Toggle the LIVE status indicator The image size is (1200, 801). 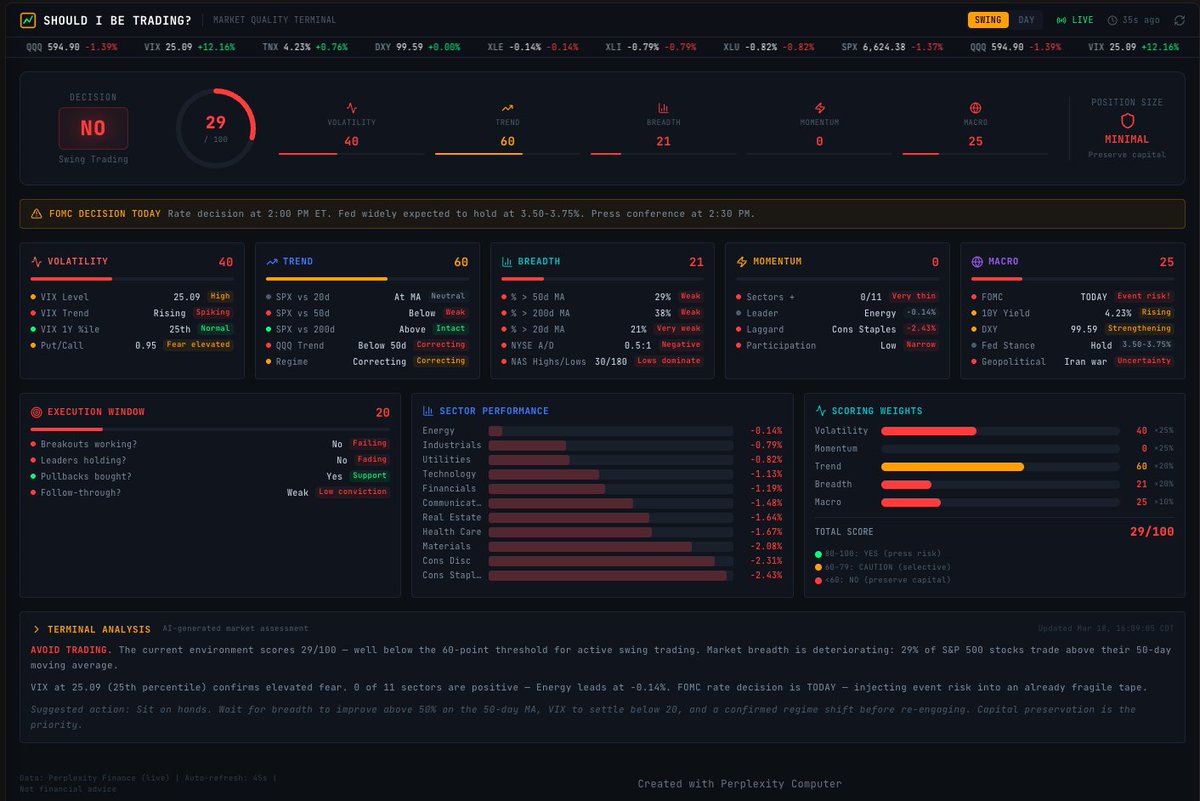pyautogui.click(x=1073, y=19)
